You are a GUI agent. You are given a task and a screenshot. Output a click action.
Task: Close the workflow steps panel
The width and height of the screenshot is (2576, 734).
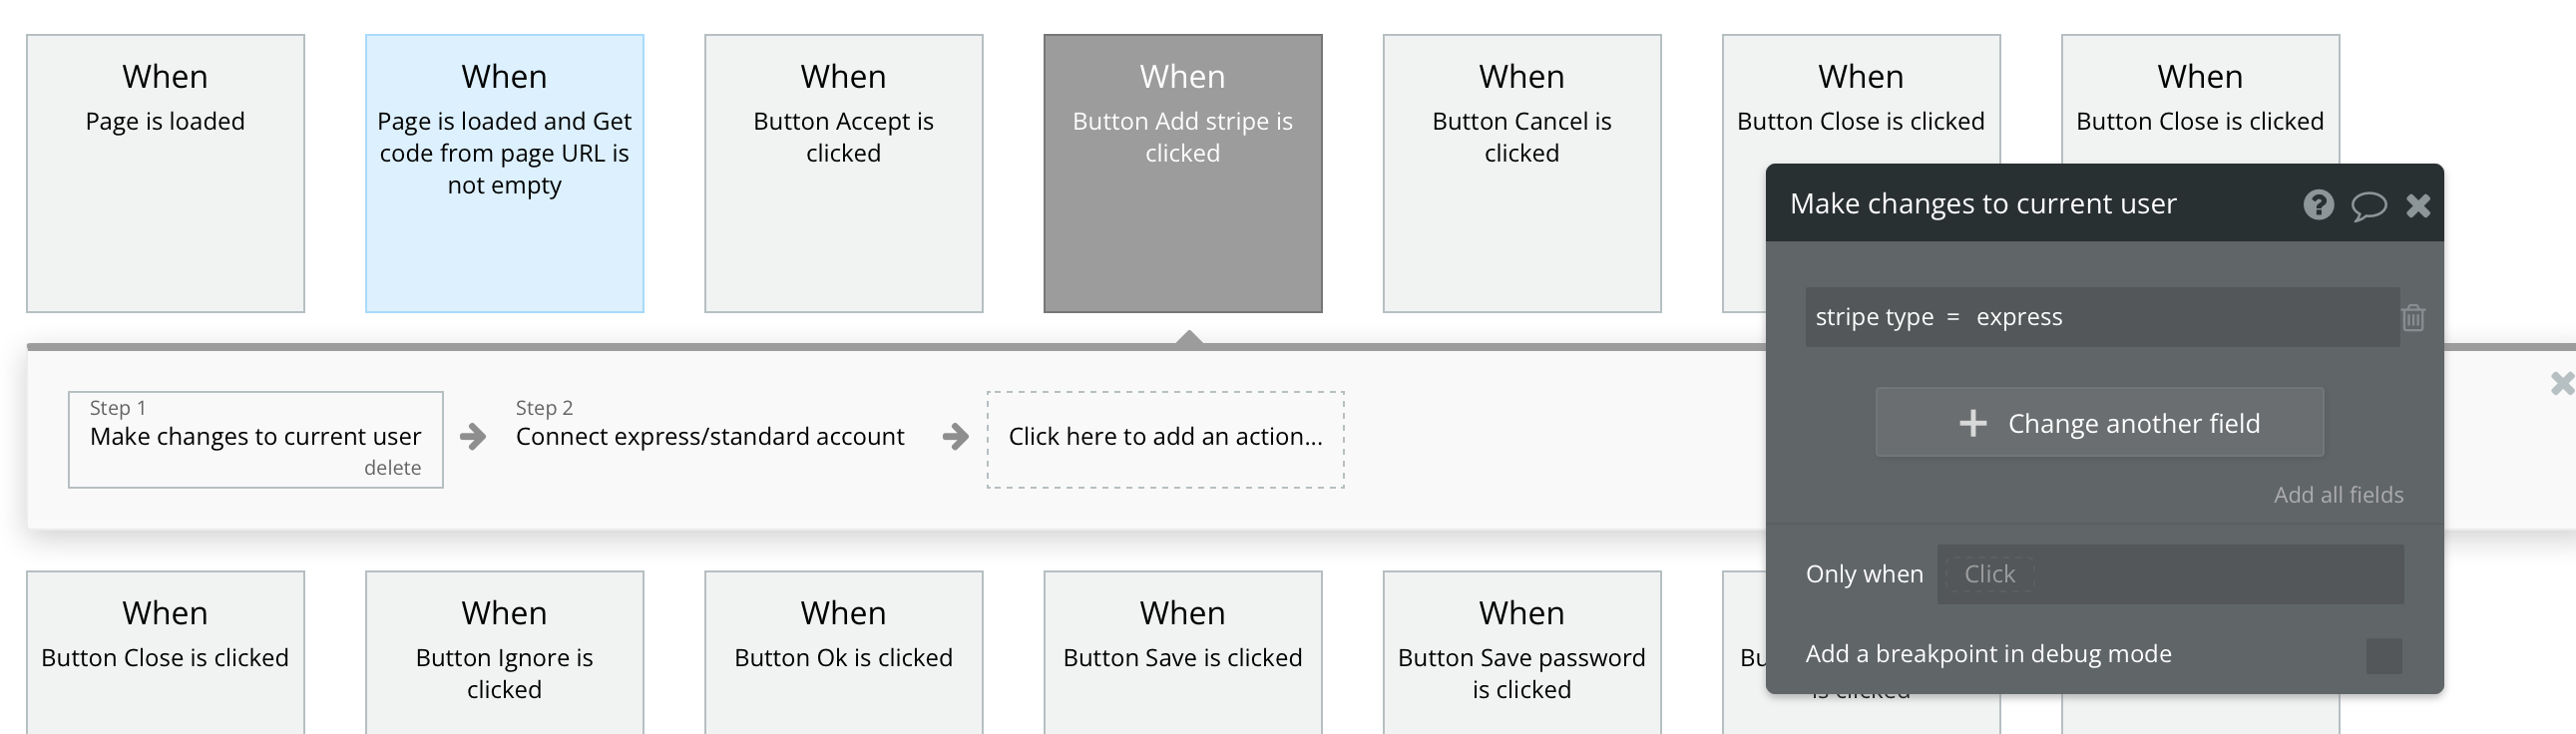(x=2561, y=383)
